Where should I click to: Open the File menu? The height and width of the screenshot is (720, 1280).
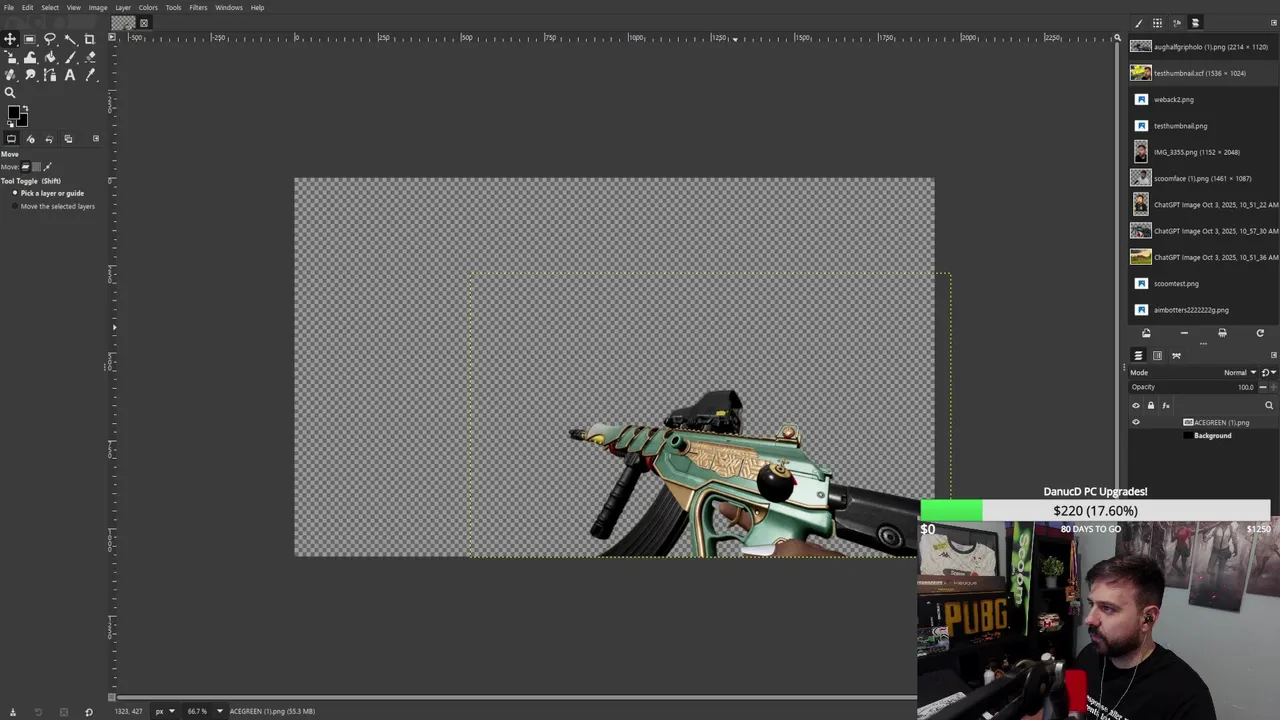coord(9,7)
